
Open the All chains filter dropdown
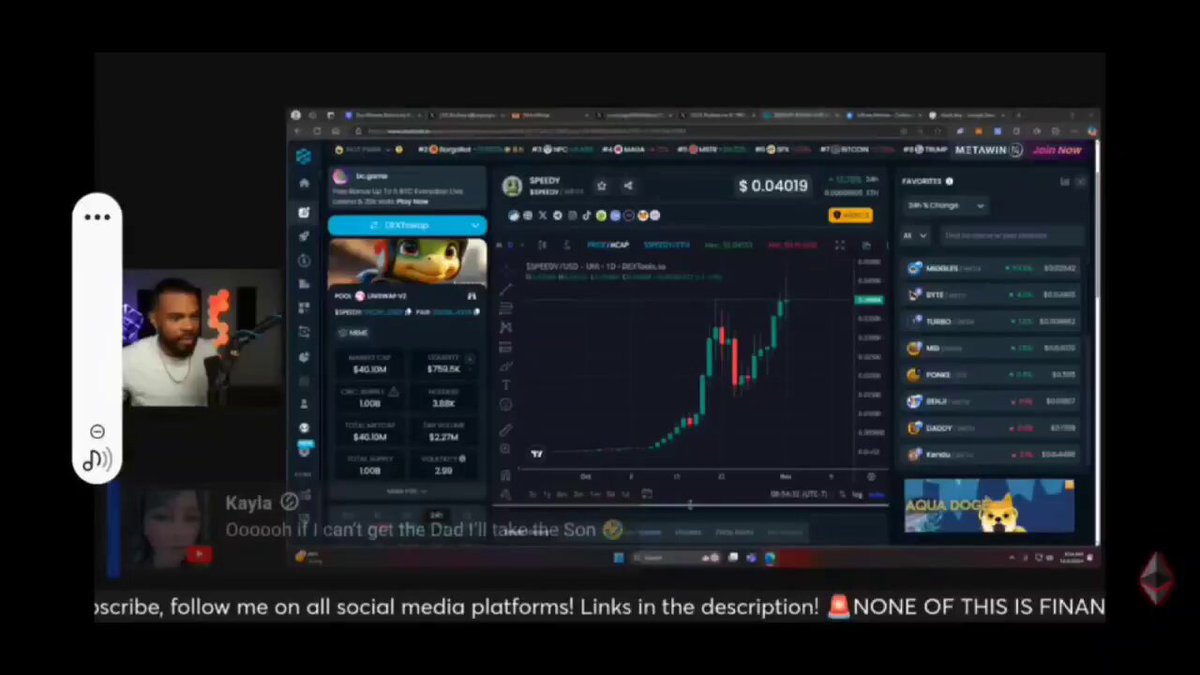pos(916,236)
